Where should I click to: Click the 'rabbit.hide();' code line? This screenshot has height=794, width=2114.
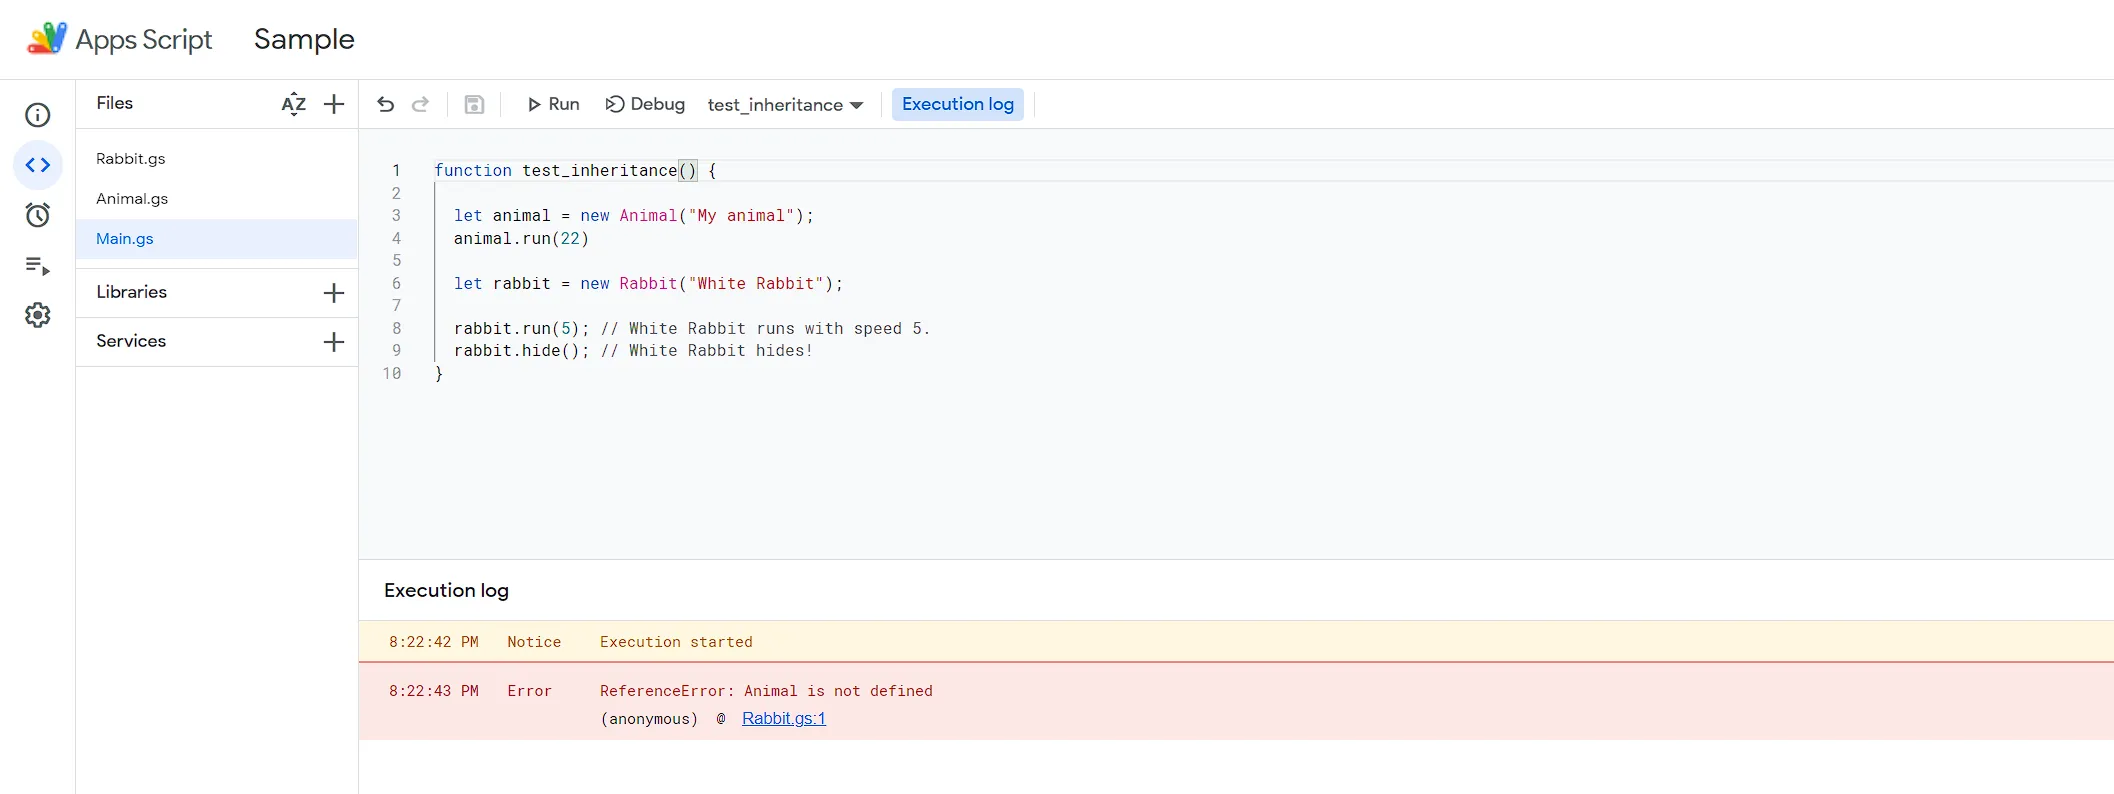pyautogui.click(x=633, y=351)
